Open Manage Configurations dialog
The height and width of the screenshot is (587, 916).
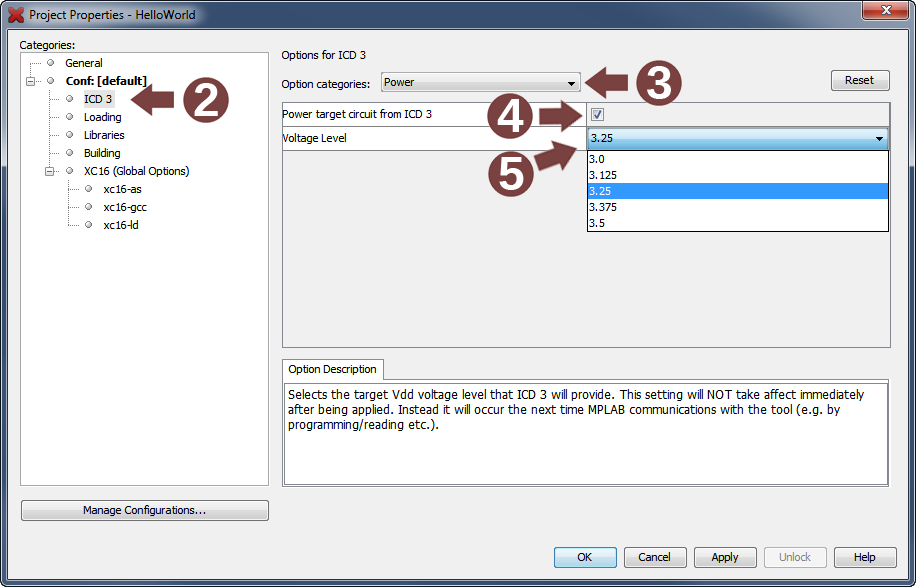(x=145, y=510)
